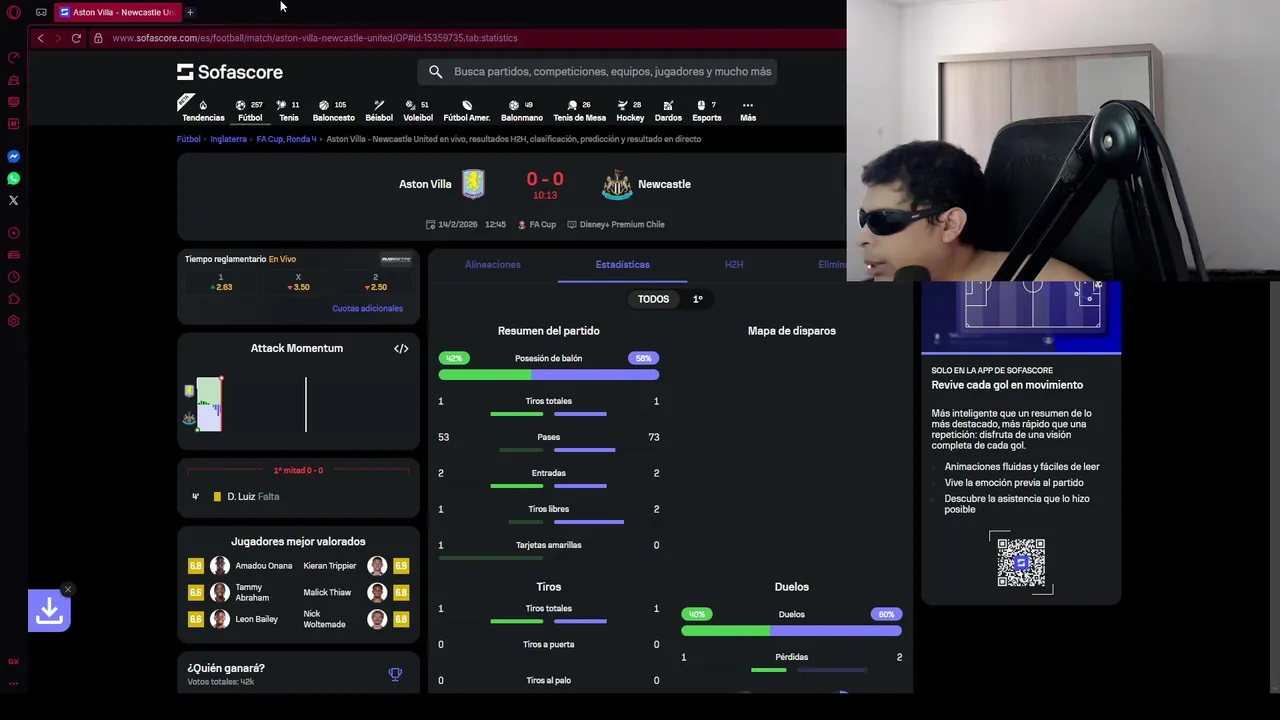
Task: Switch to the Alineaciones tab
Action: coord(493,265)
